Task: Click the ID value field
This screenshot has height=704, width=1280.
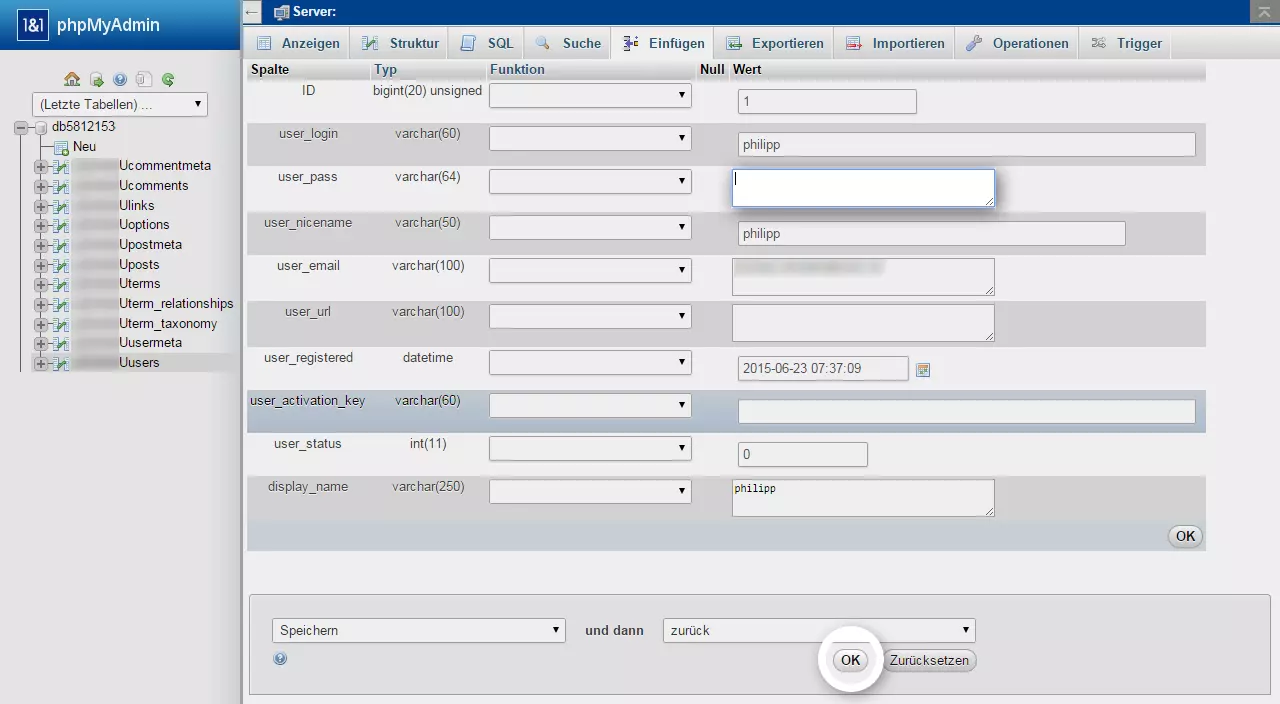Action: pyautogui.click(x=827, y=102)
